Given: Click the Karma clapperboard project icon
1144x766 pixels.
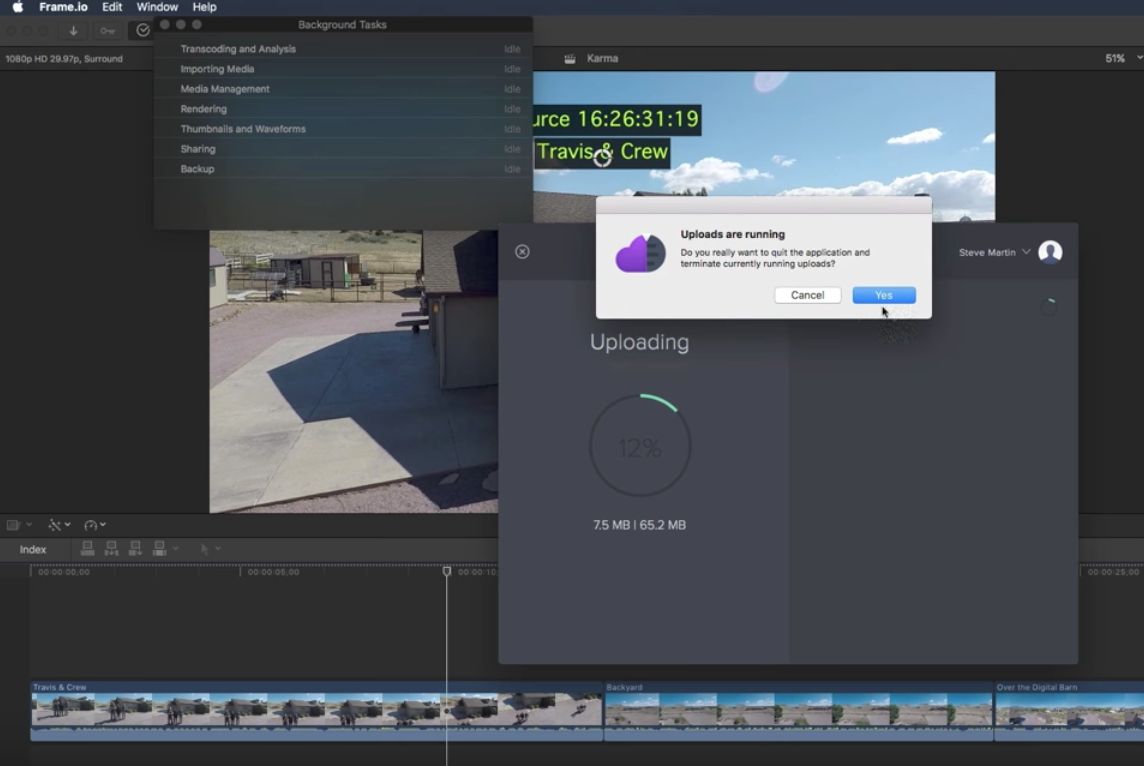Looking at the screenshot, I should (x=570, y=58).
